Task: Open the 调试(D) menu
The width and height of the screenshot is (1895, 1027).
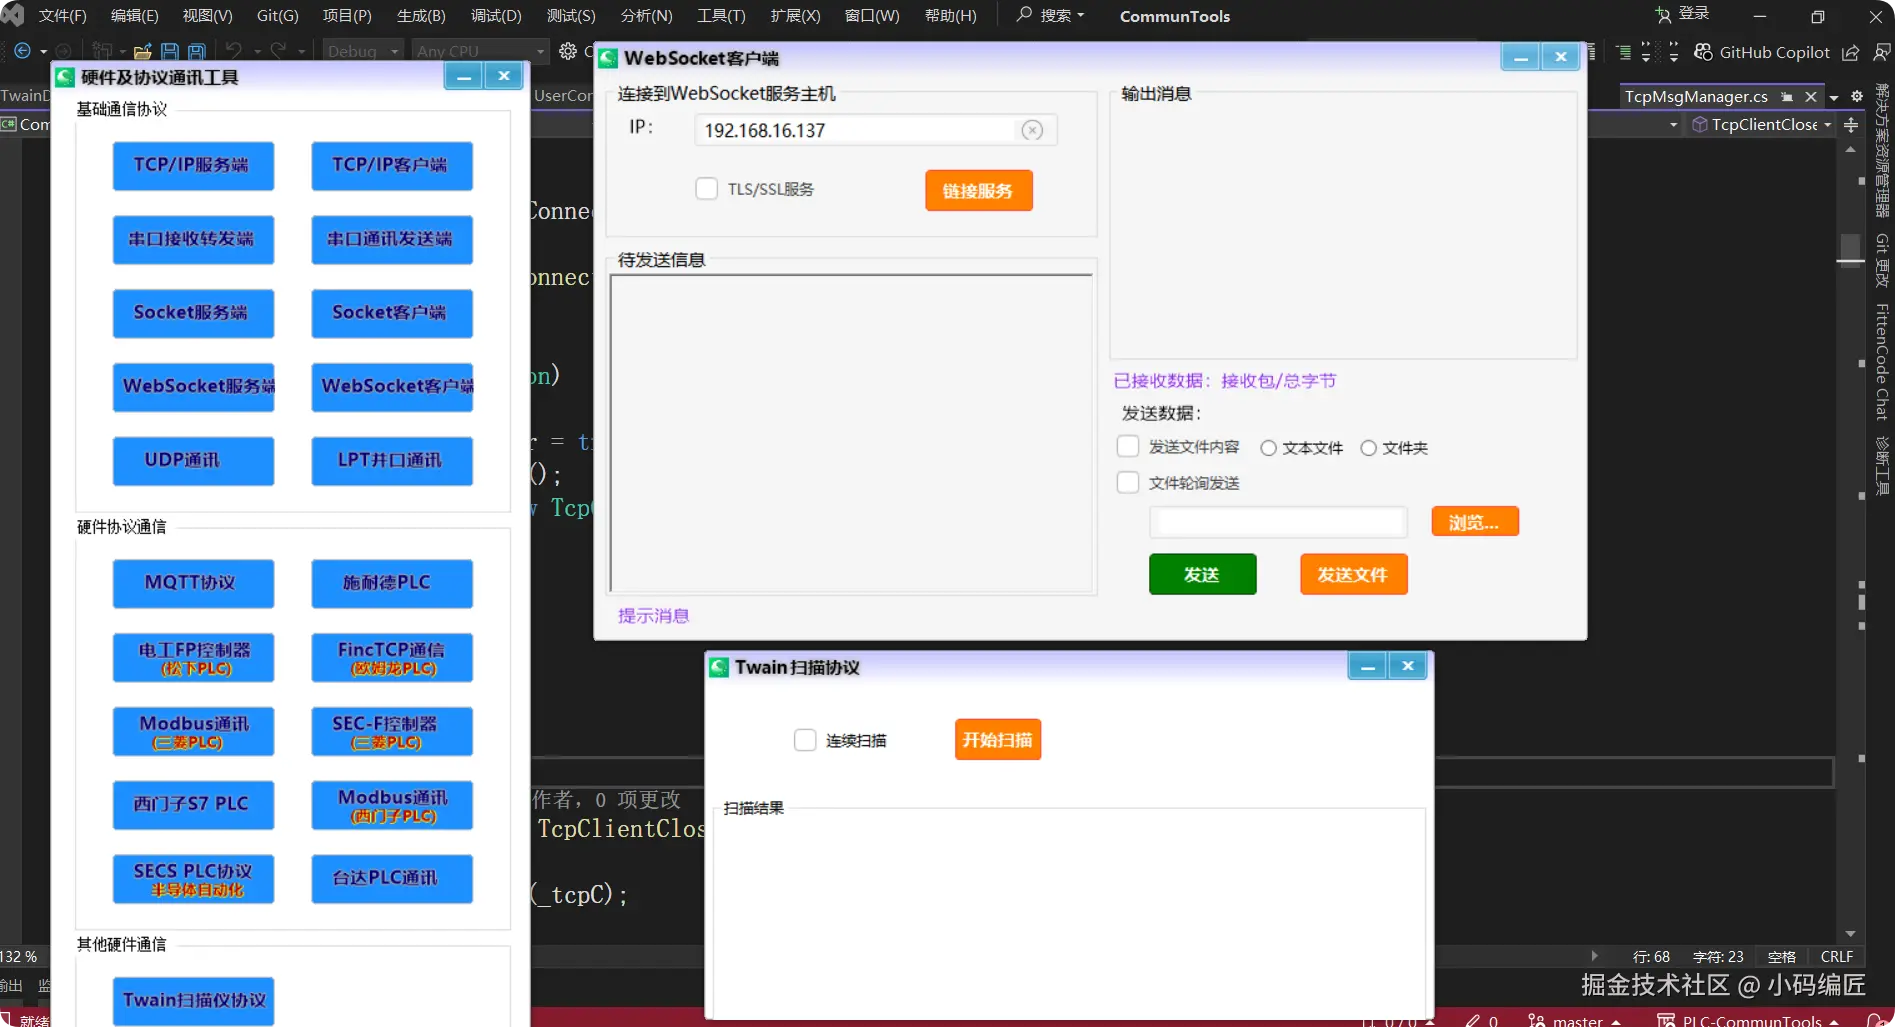Action: click(496, 16)
